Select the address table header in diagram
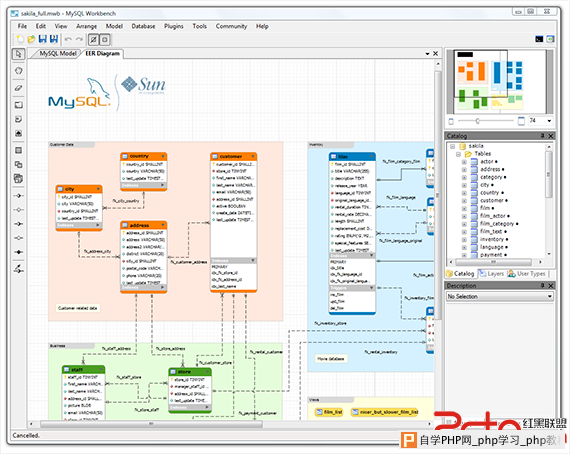 (144, 225)
